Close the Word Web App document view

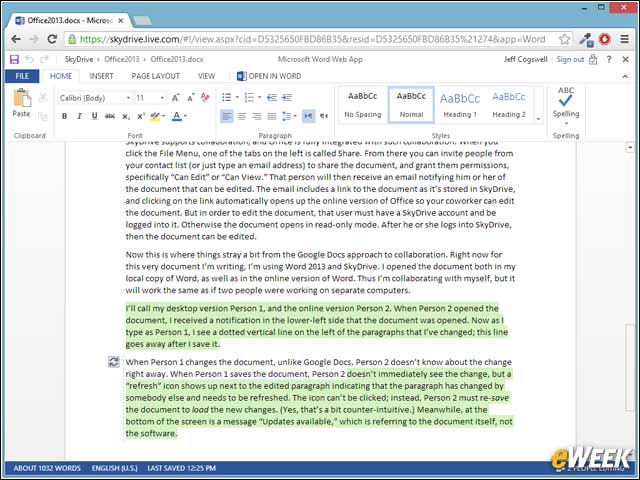click(x=625, y=60)
